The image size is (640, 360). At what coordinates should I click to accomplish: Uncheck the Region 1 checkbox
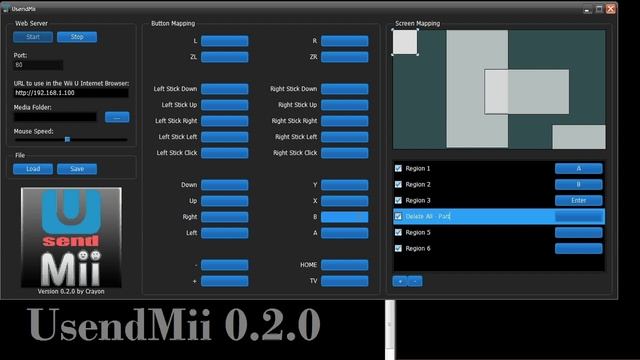[398, 168]
